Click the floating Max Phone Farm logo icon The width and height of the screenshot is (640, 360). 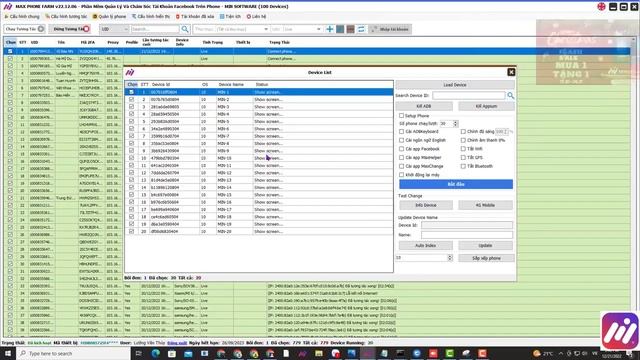(620, 331)
